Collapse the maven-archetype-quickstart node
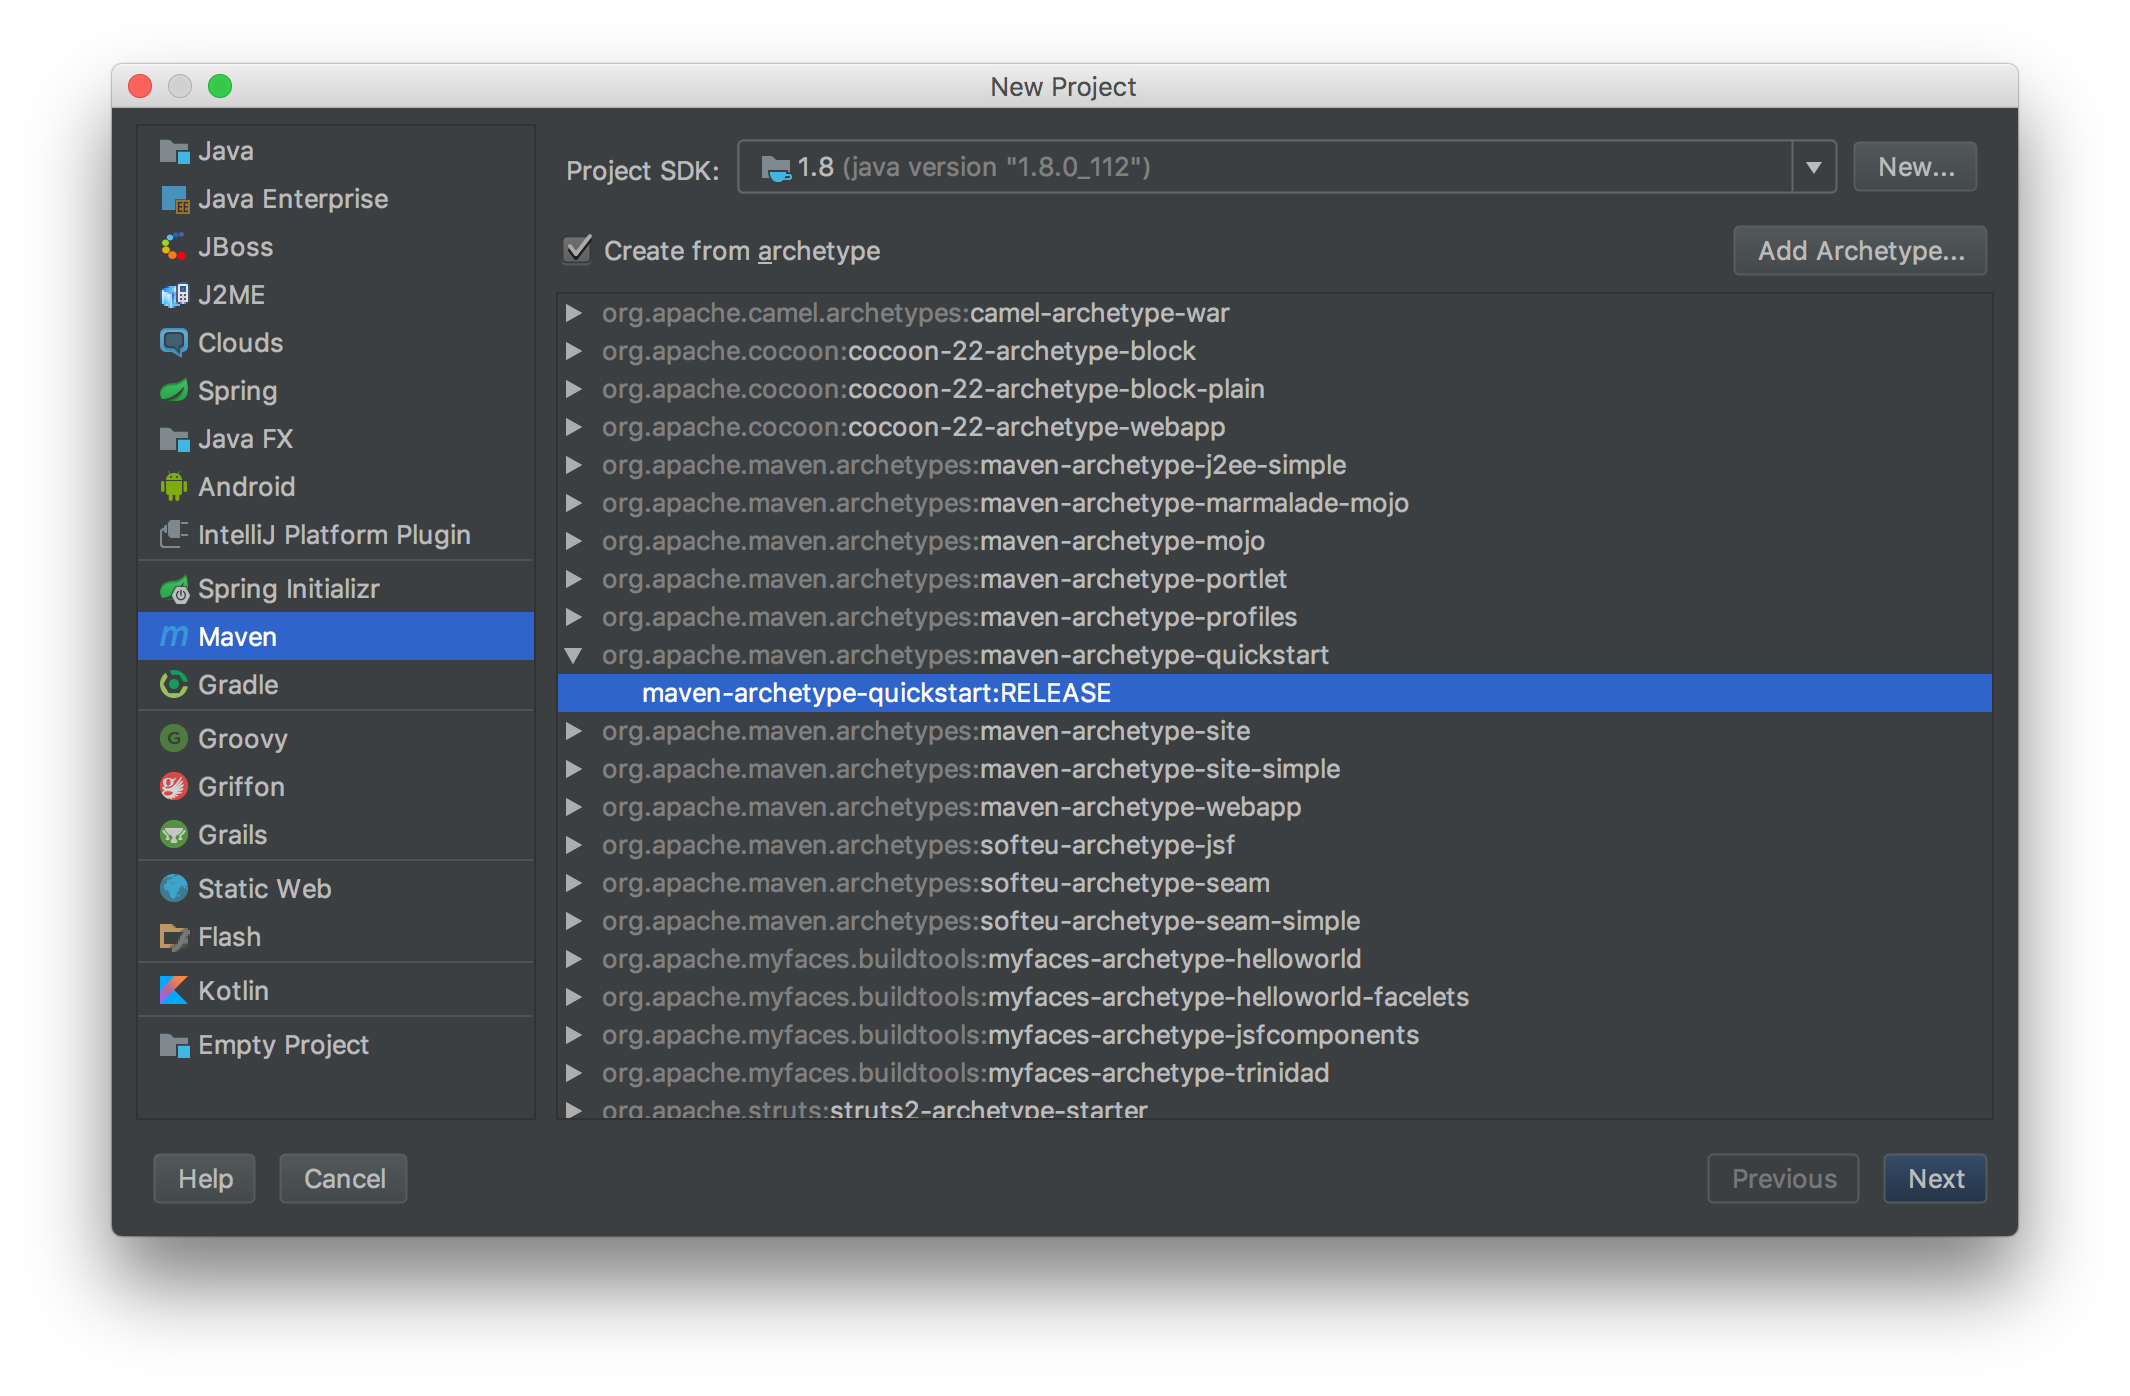This screenshot has height=1396, width=2130. [574, 655]
